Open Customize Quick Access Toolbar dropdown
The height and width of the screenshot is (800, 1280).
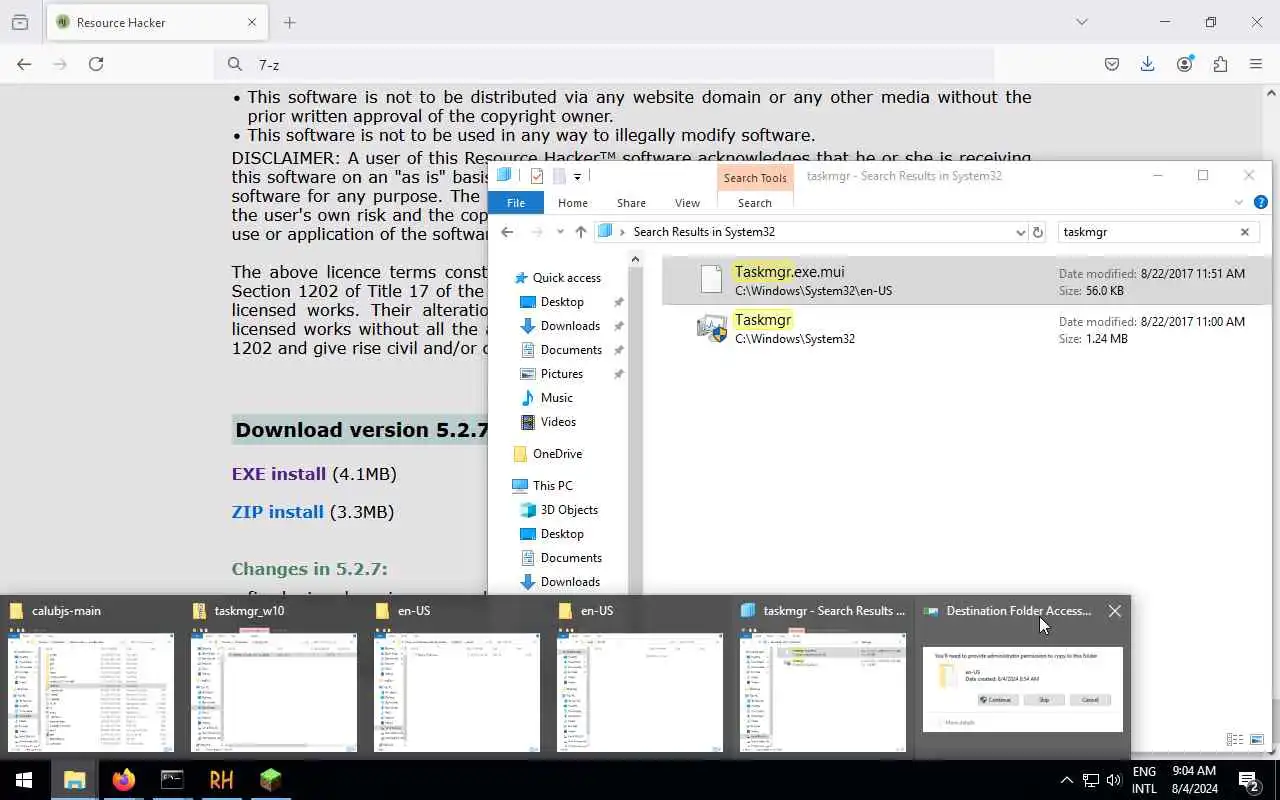[x=578, y=177]
